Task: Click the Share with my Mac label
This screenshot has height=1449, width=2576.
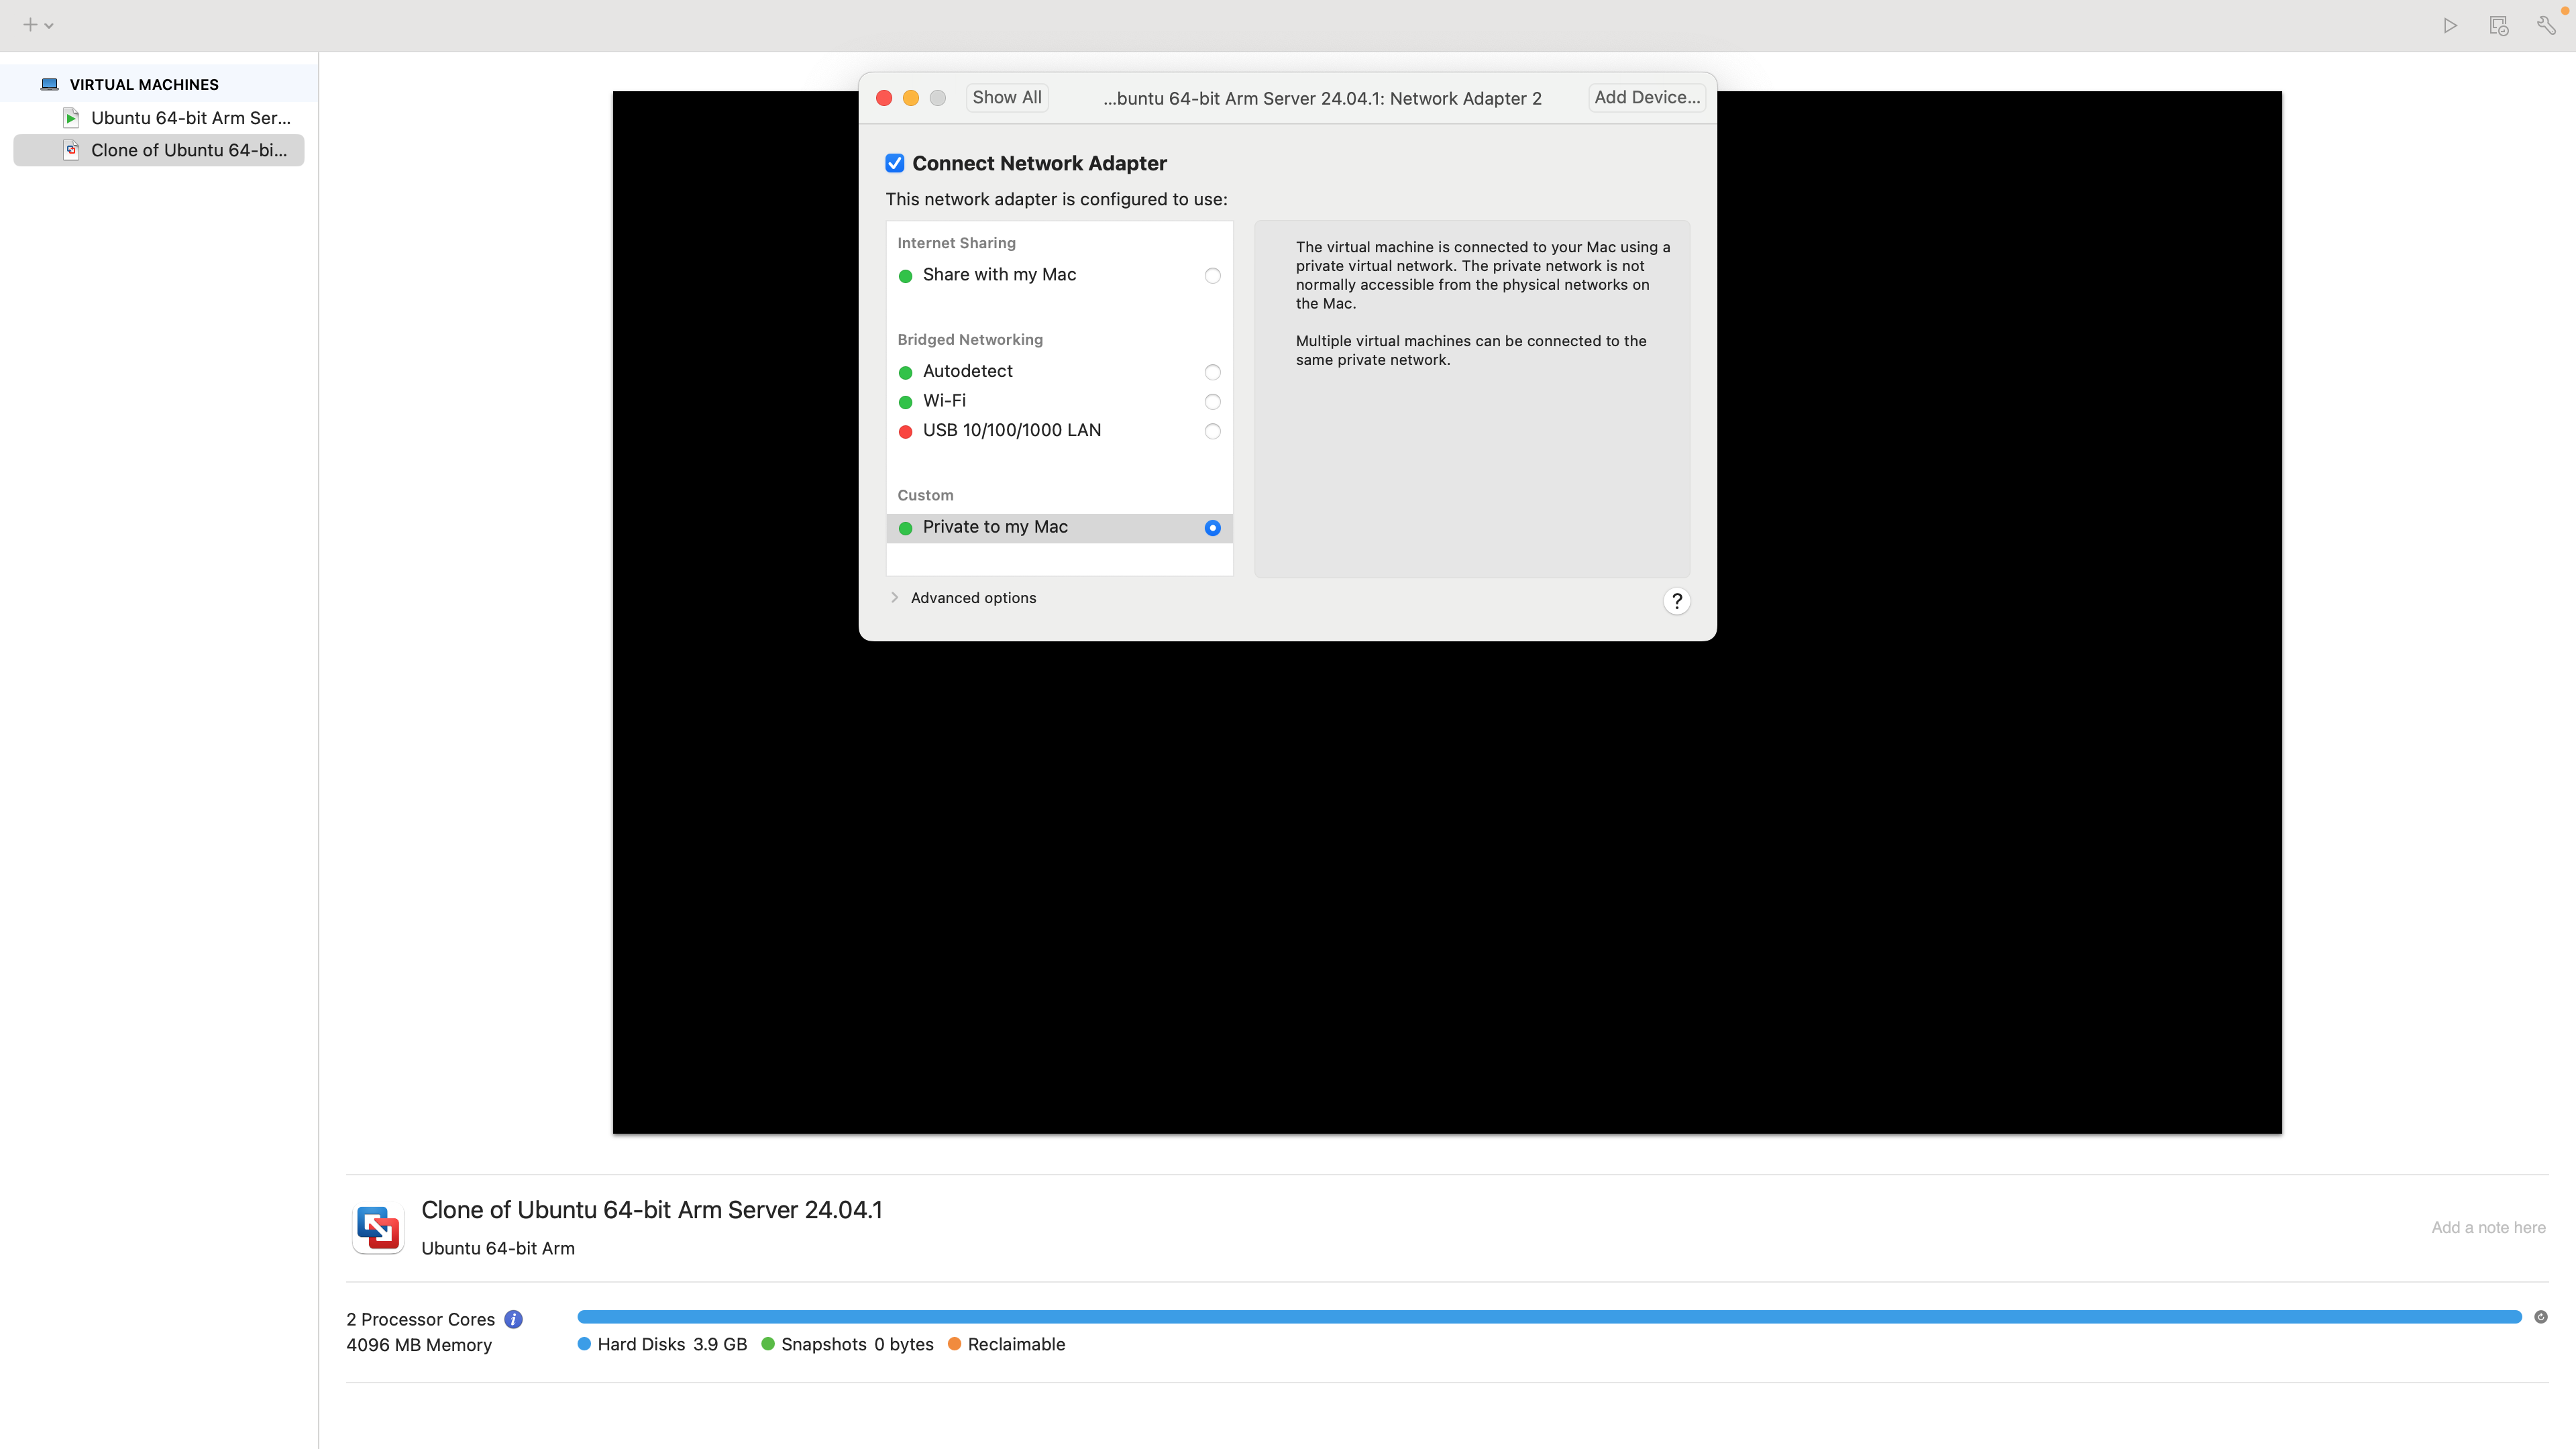Action: coord(999,274)
